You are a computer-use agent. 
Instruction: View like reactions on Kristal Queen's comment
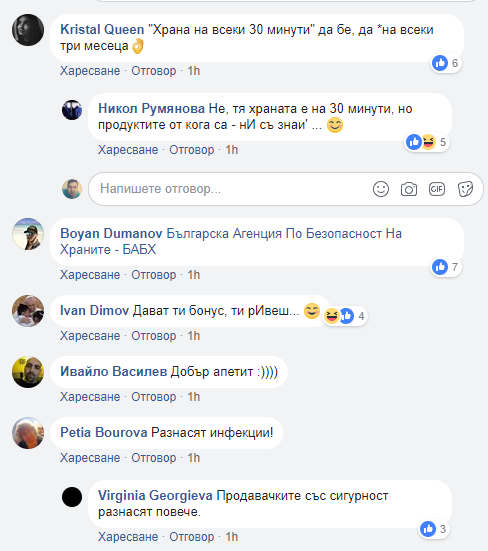tap(446, 63)
